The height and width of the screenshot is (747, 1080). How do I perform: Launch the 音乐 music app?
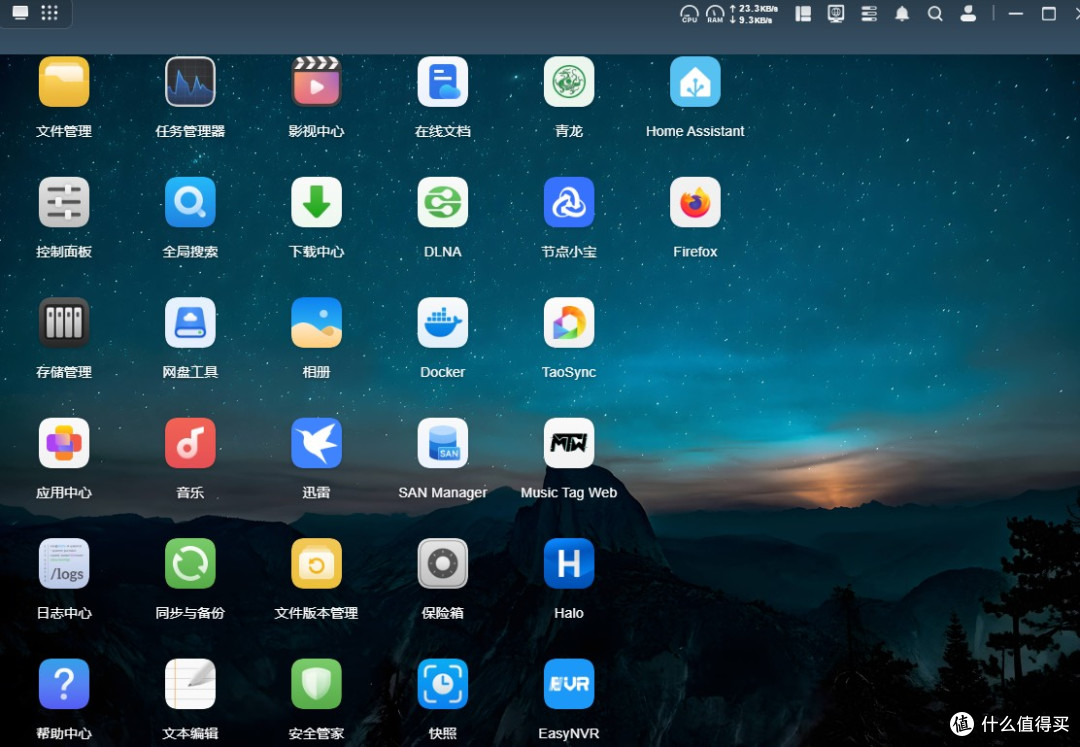(x=190, y=443)
